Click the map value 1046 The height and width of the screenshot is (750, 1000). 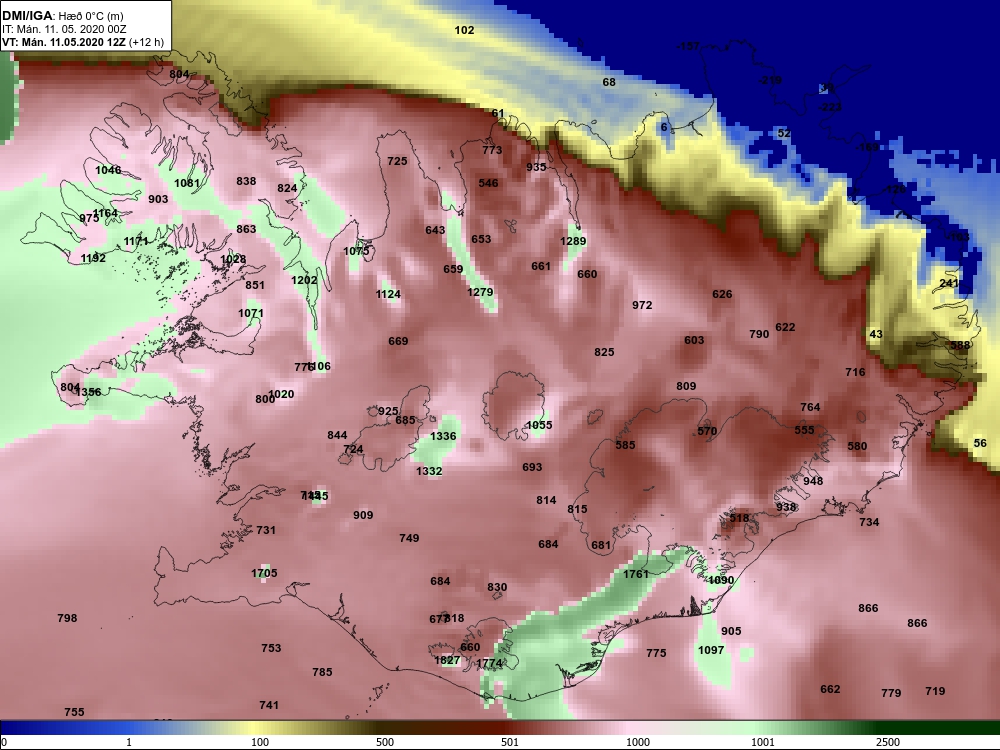click(108, 170)
